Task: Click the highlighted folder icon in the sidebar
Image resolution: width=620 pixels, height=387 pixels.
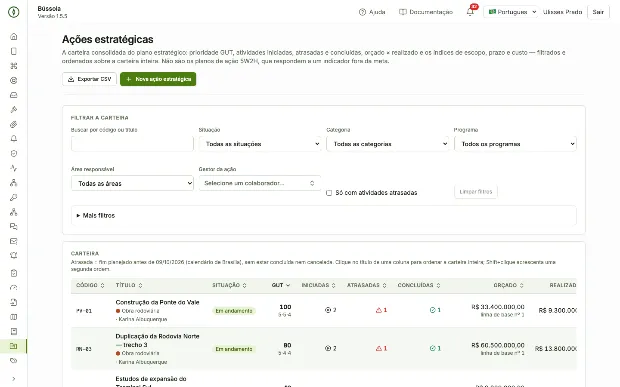Action: 13,346
